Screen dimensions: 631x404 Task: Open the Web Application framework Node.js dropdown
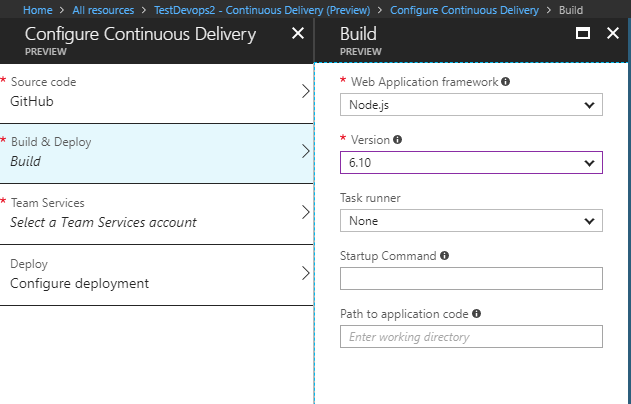coord(471,105)
